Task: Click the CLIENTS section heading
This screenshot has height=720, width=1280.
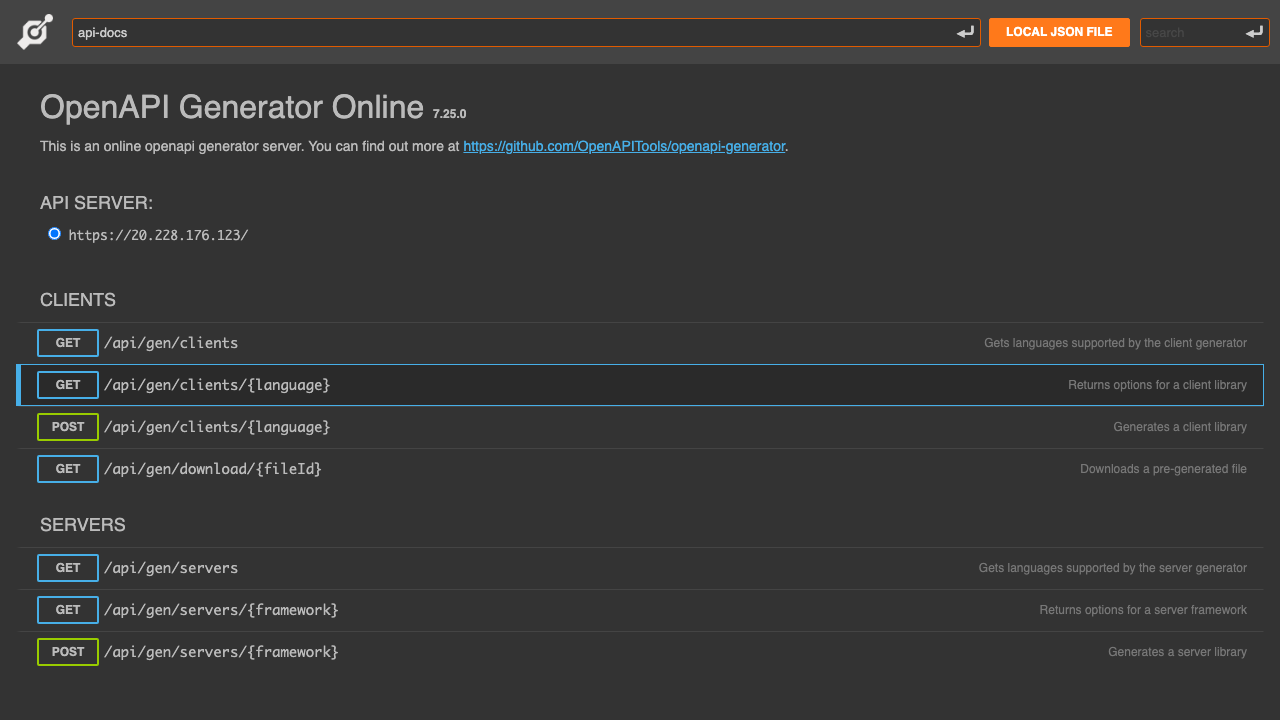Action: coord(78,300)
